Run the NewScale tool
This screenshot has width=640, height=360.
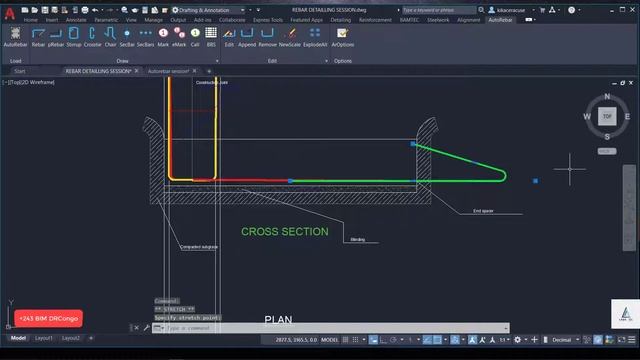pos(290,37)
